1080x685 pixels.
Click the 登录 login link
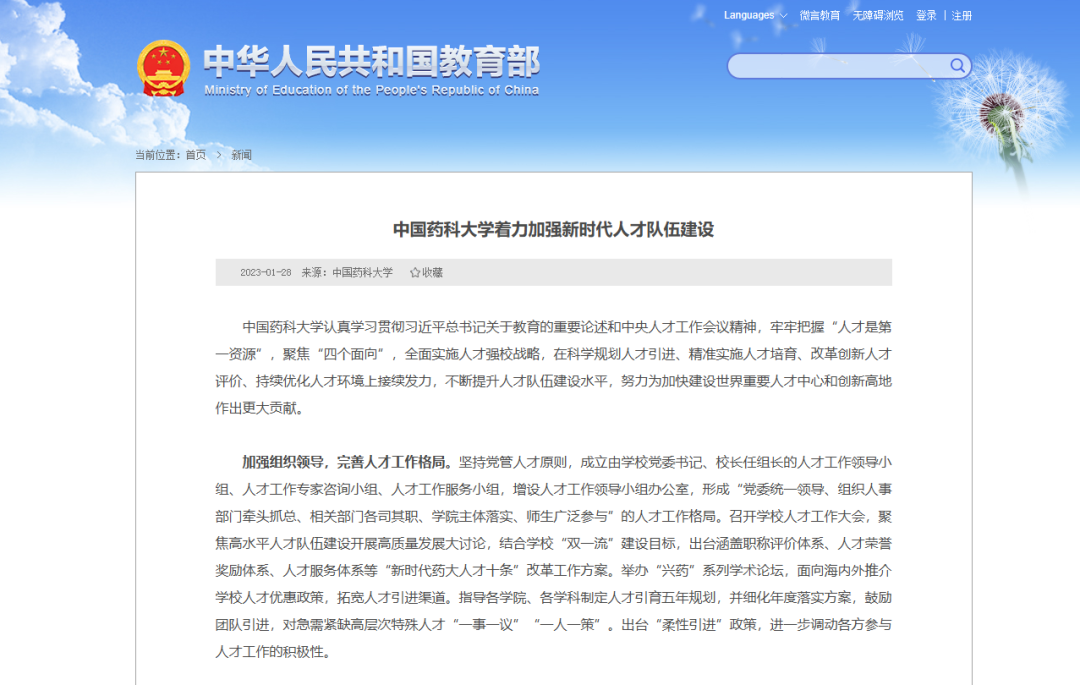926,15
